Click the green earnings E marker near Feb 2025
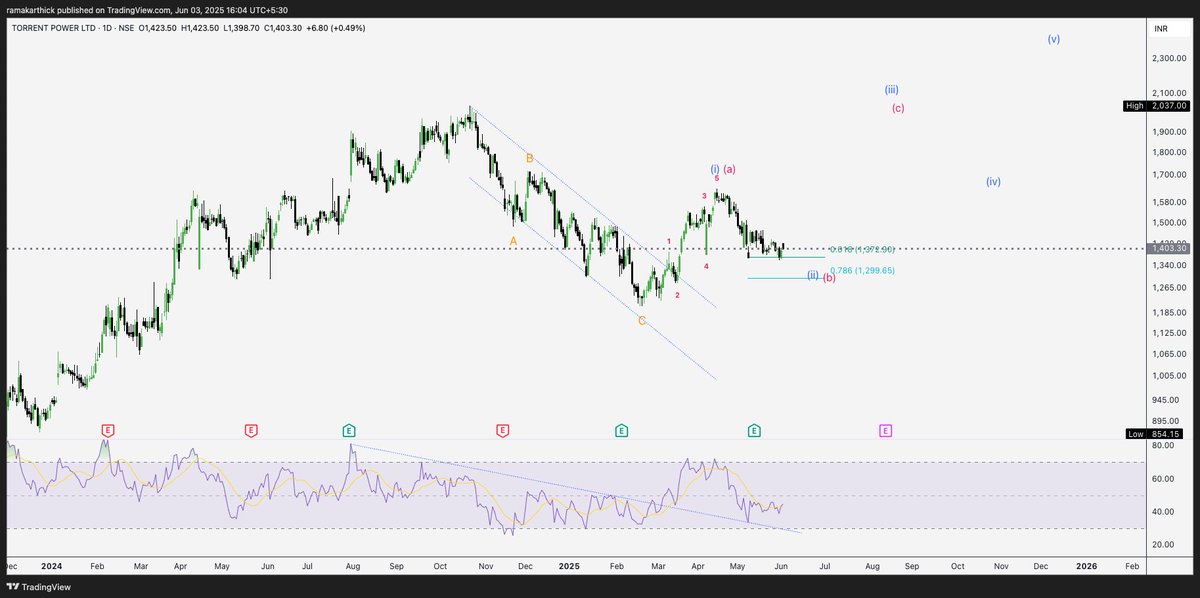The image size is (1200, 598). point(621,430)
